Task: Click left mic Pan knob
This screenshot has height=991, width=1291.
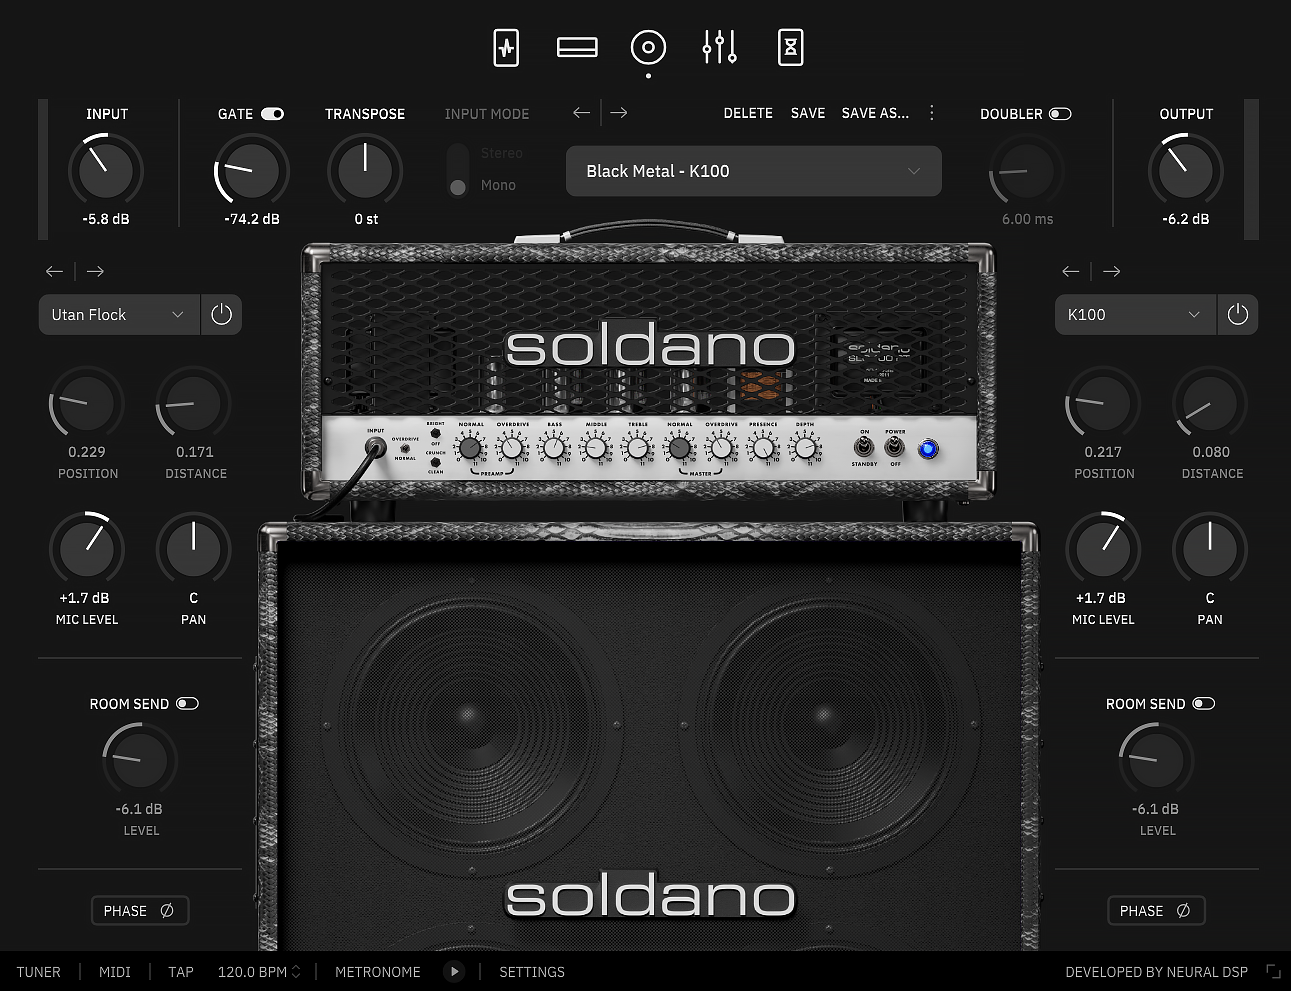Action: point(194,549)
